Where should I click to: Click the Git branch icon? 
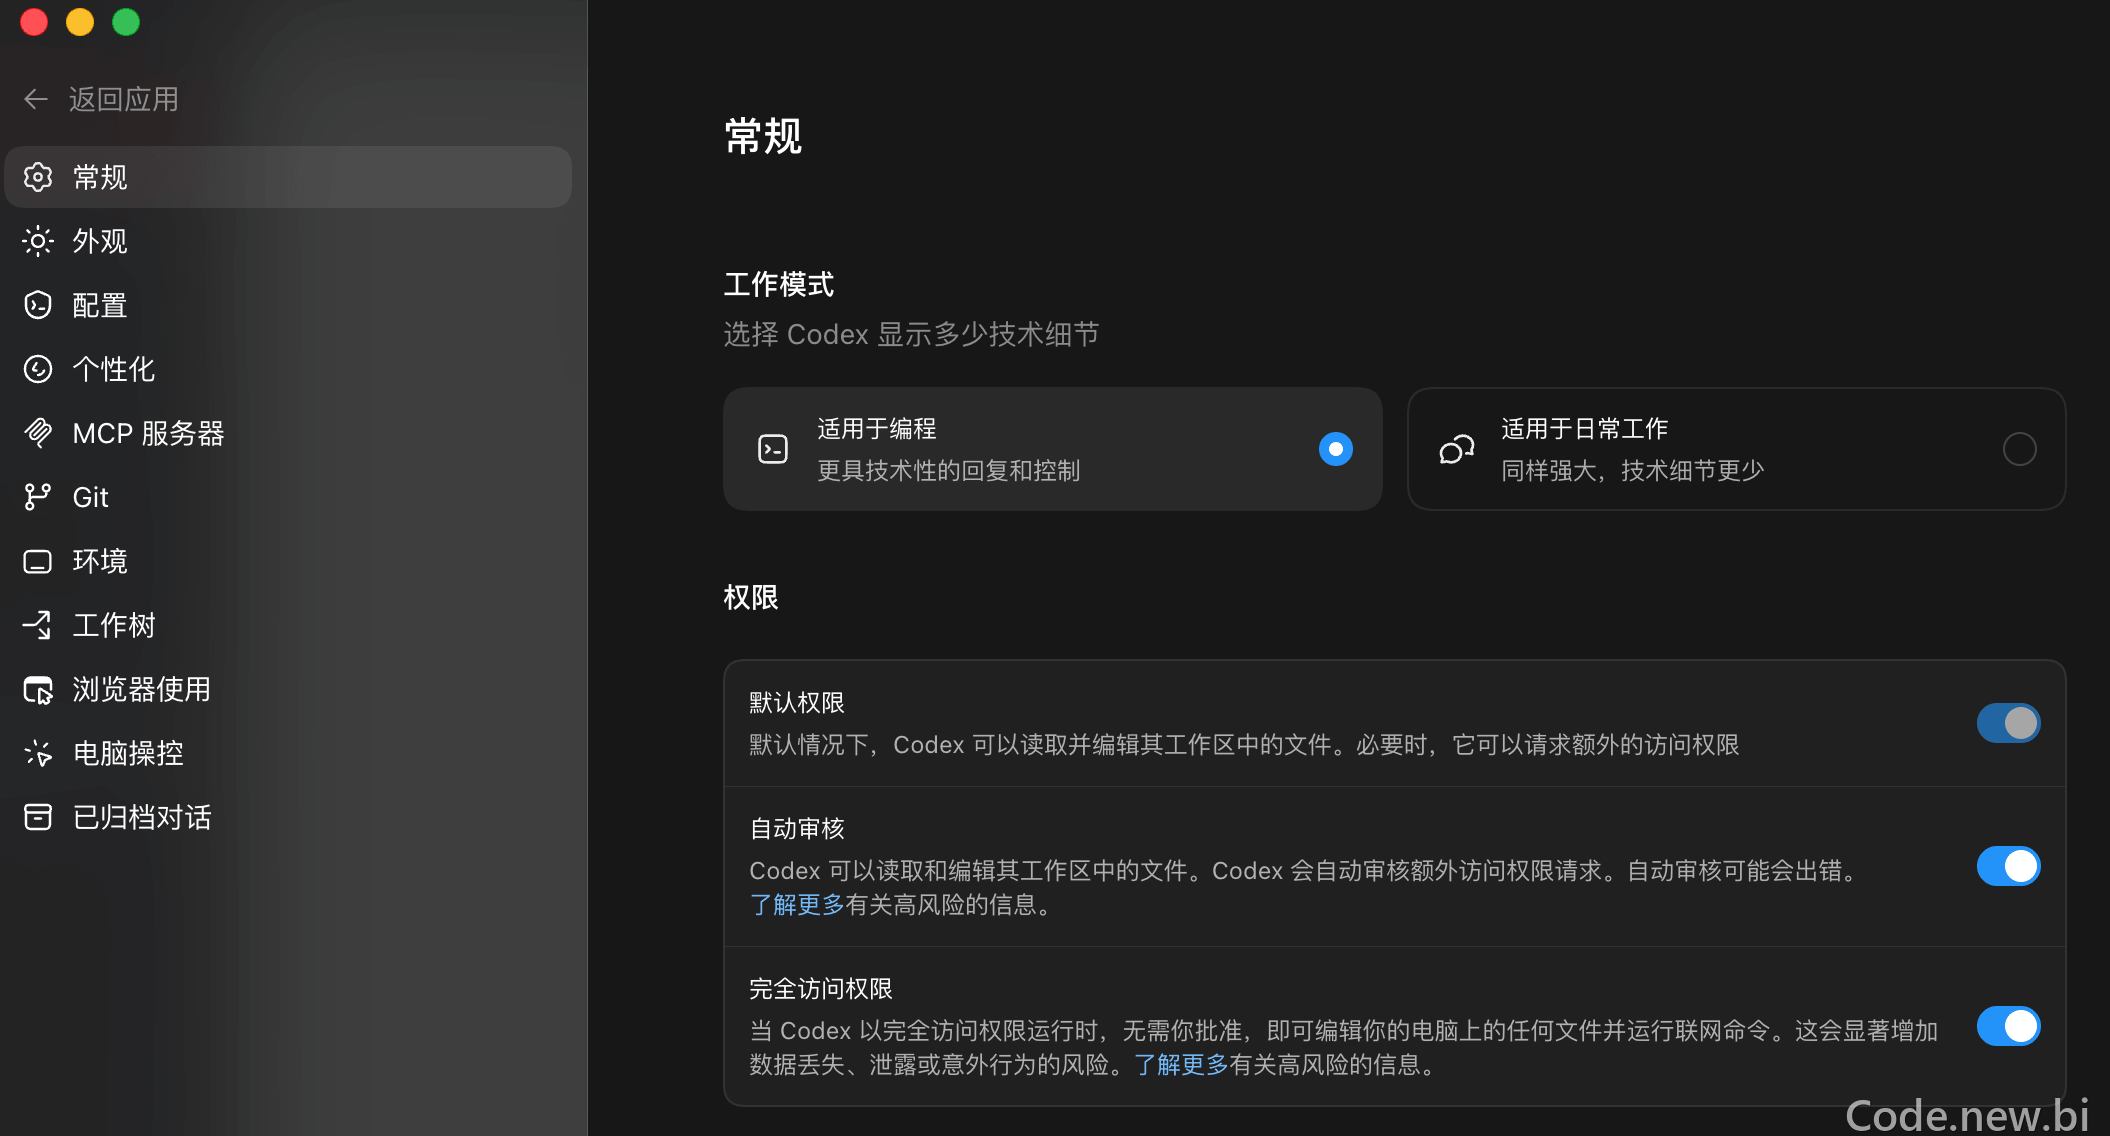[x=38, y=497]
